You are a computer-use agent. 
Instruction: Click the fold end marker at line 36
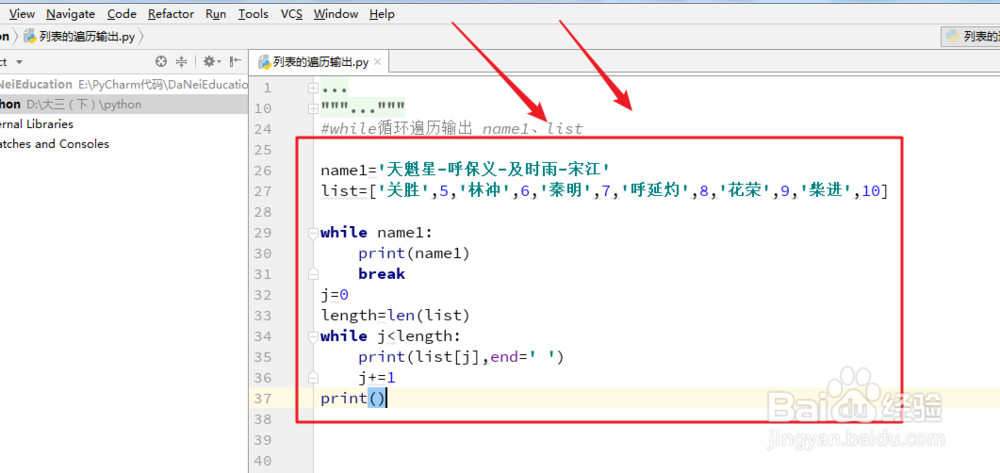[313, 378]
